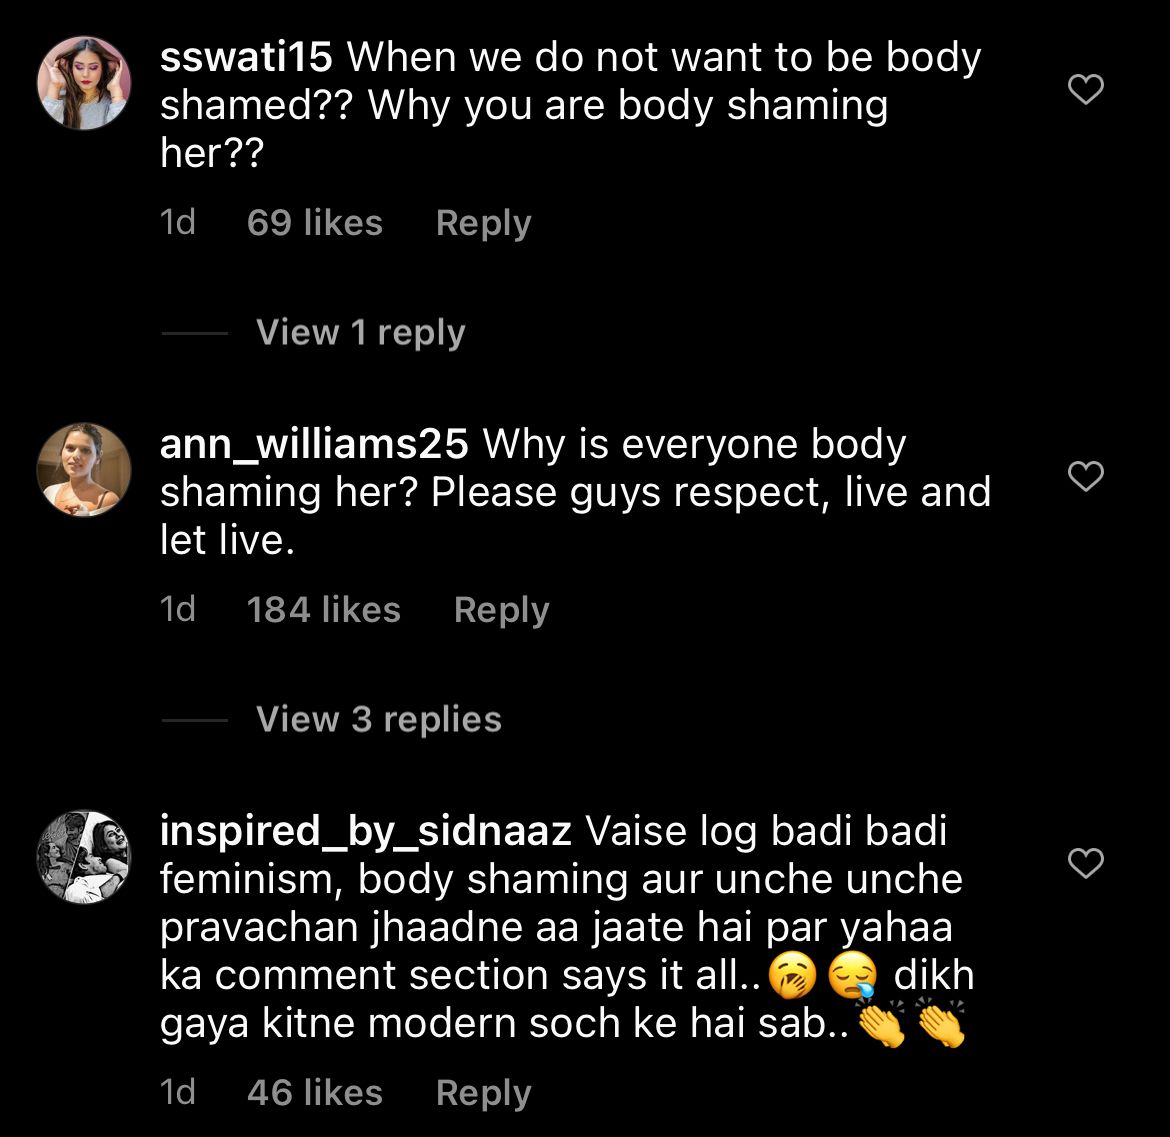Screen dimensions: 1170x1137
Task: Open the ann_williams25 username link
Action: tap(314, 445)
